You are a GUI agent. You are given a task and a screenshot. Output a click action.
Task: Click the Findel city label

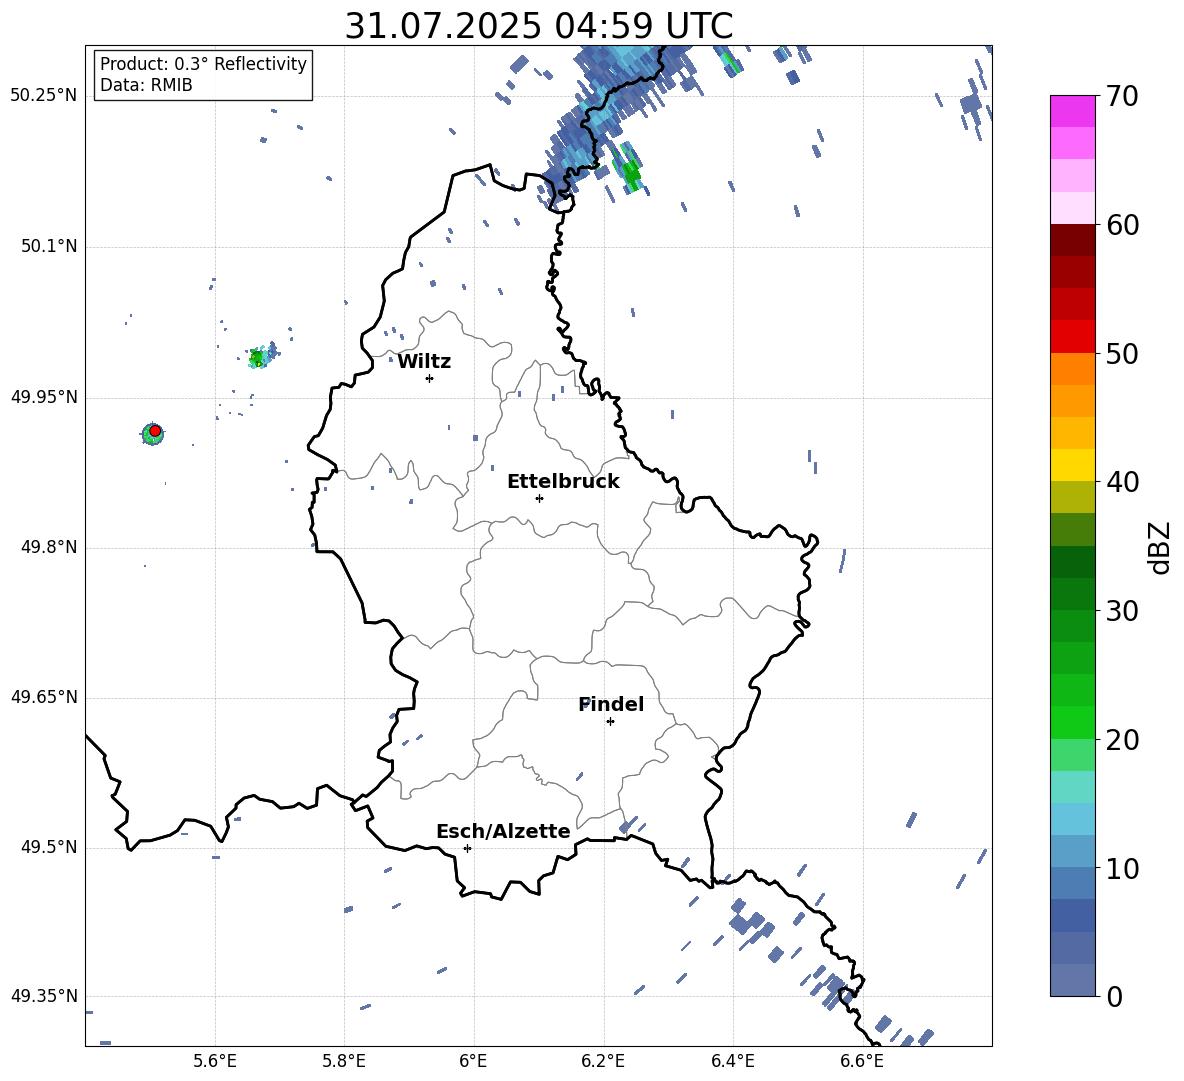click(x=611, y=704)
